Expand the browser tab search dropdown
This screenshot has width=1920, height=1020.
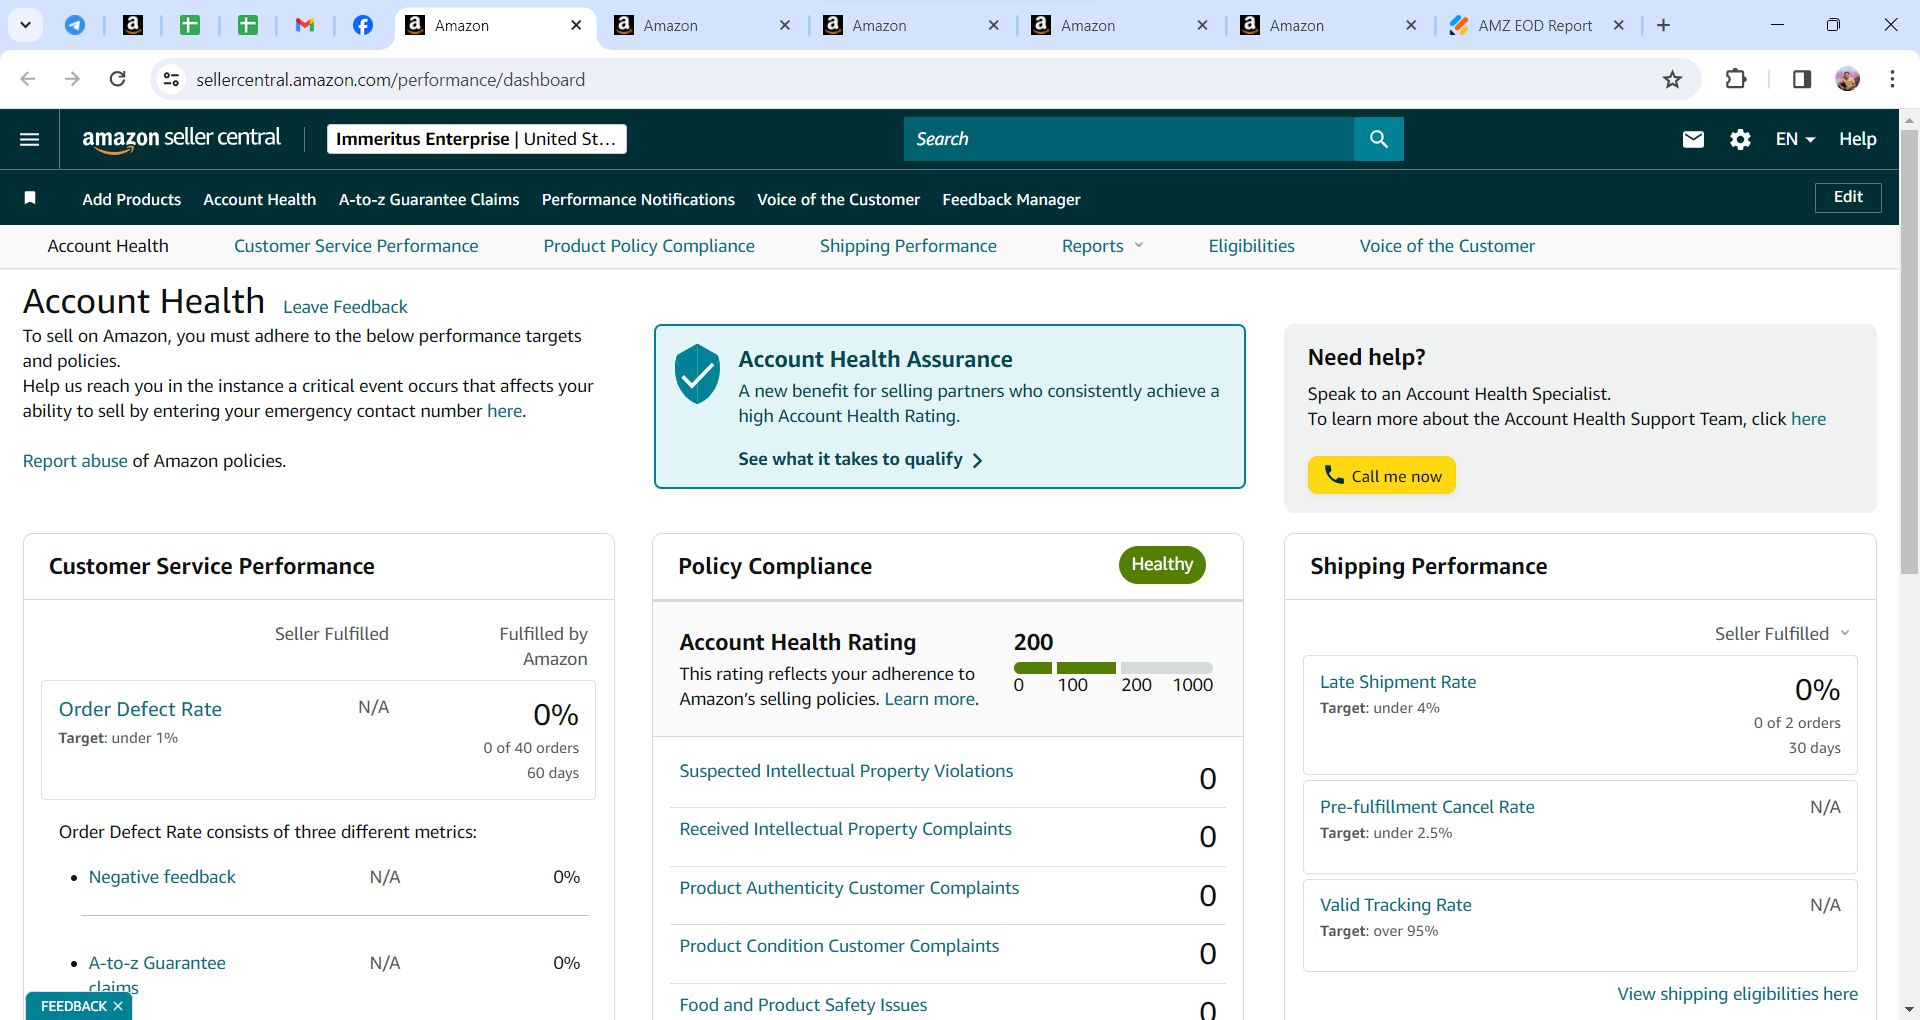point(25,25)
